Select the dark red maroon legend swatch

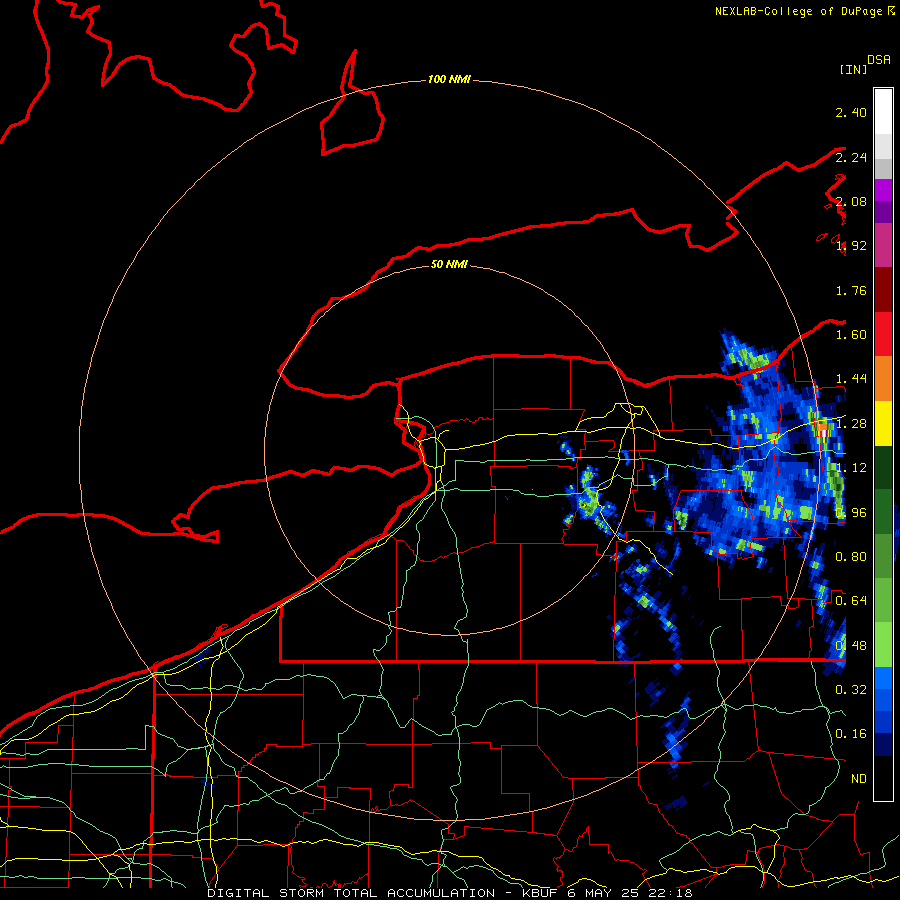pos(883,290)
